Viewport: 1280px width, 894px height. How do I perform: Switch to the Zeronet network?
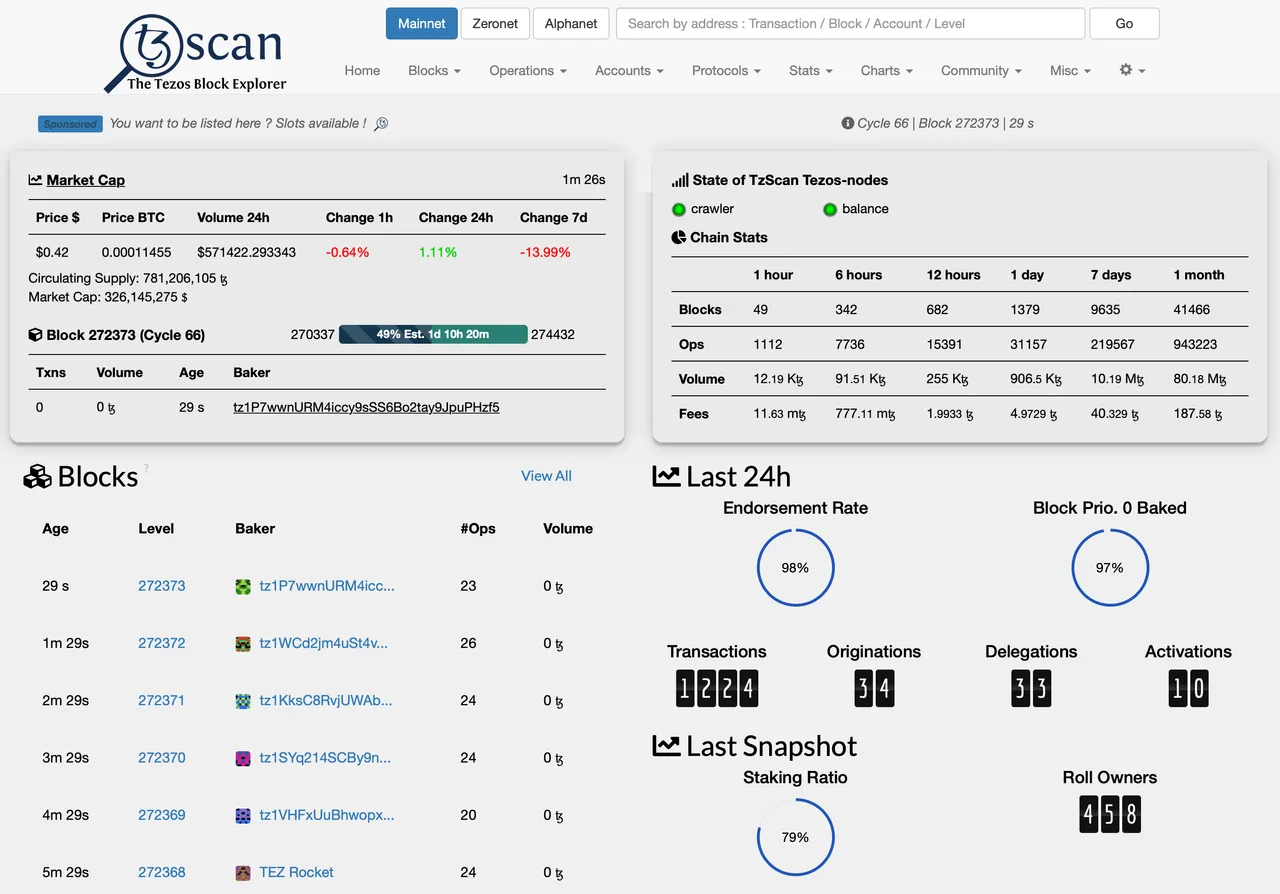(494, 23)
